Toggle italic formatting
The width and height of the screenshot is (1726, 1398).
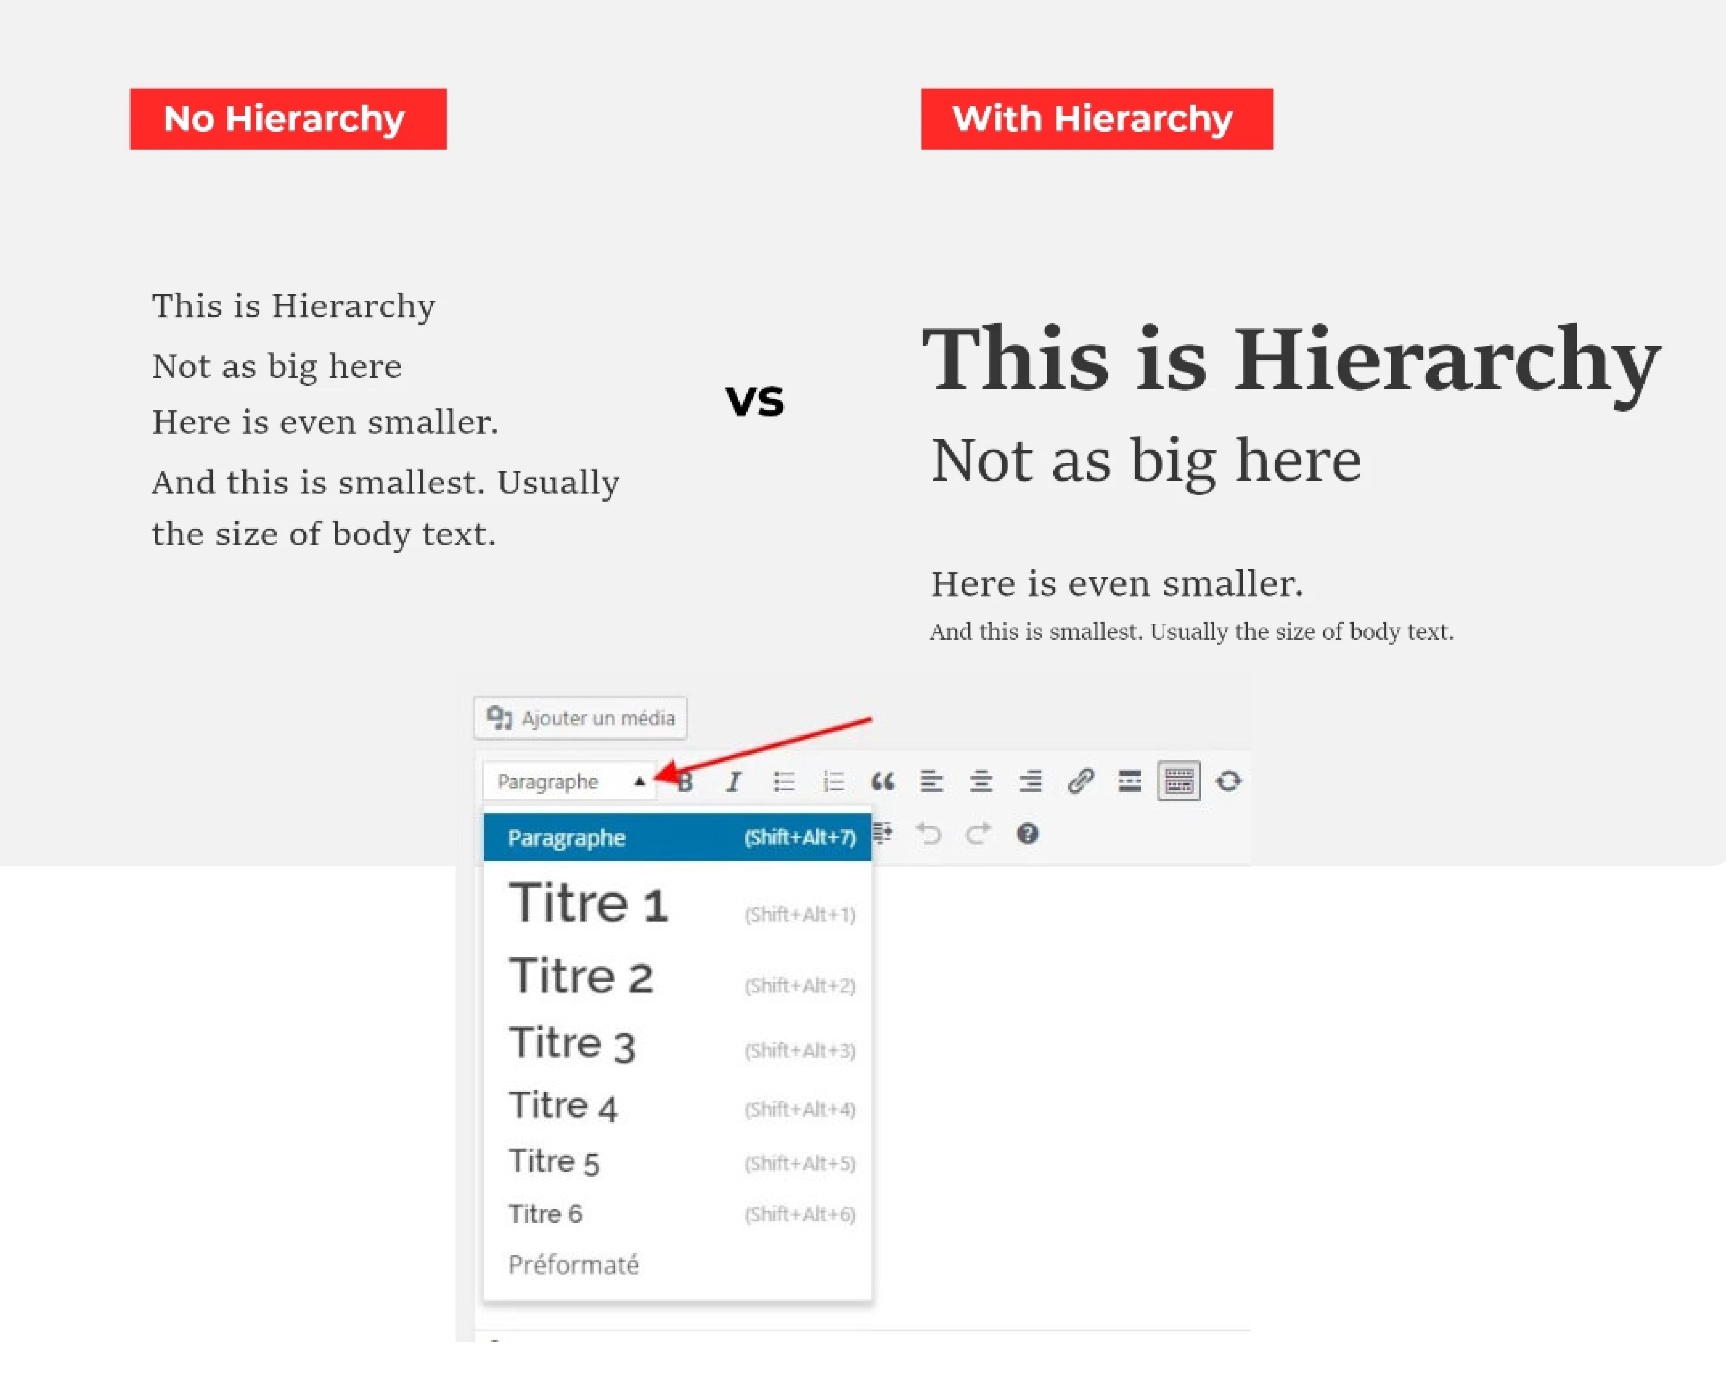[x=734, y=781]
